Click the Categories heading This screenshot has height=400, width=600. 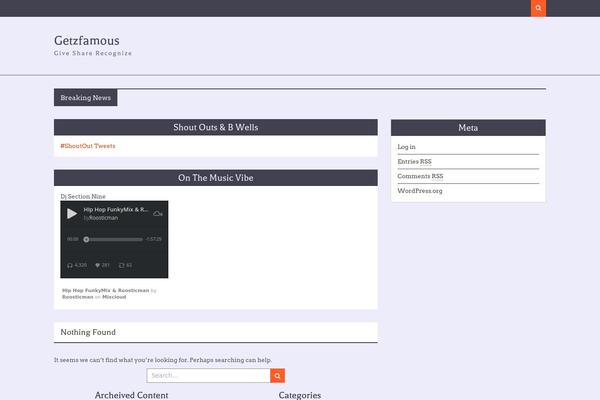[x=300, y=395]
